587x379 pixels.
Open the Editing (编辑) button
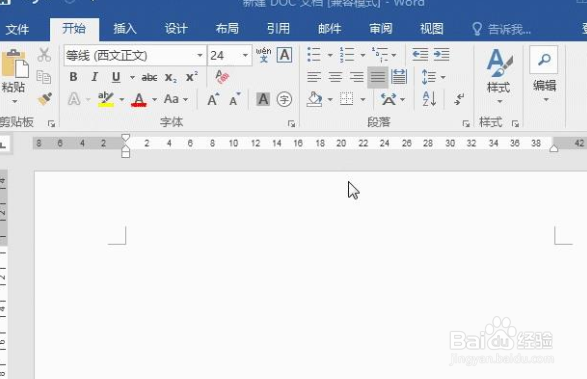[544, 75]
